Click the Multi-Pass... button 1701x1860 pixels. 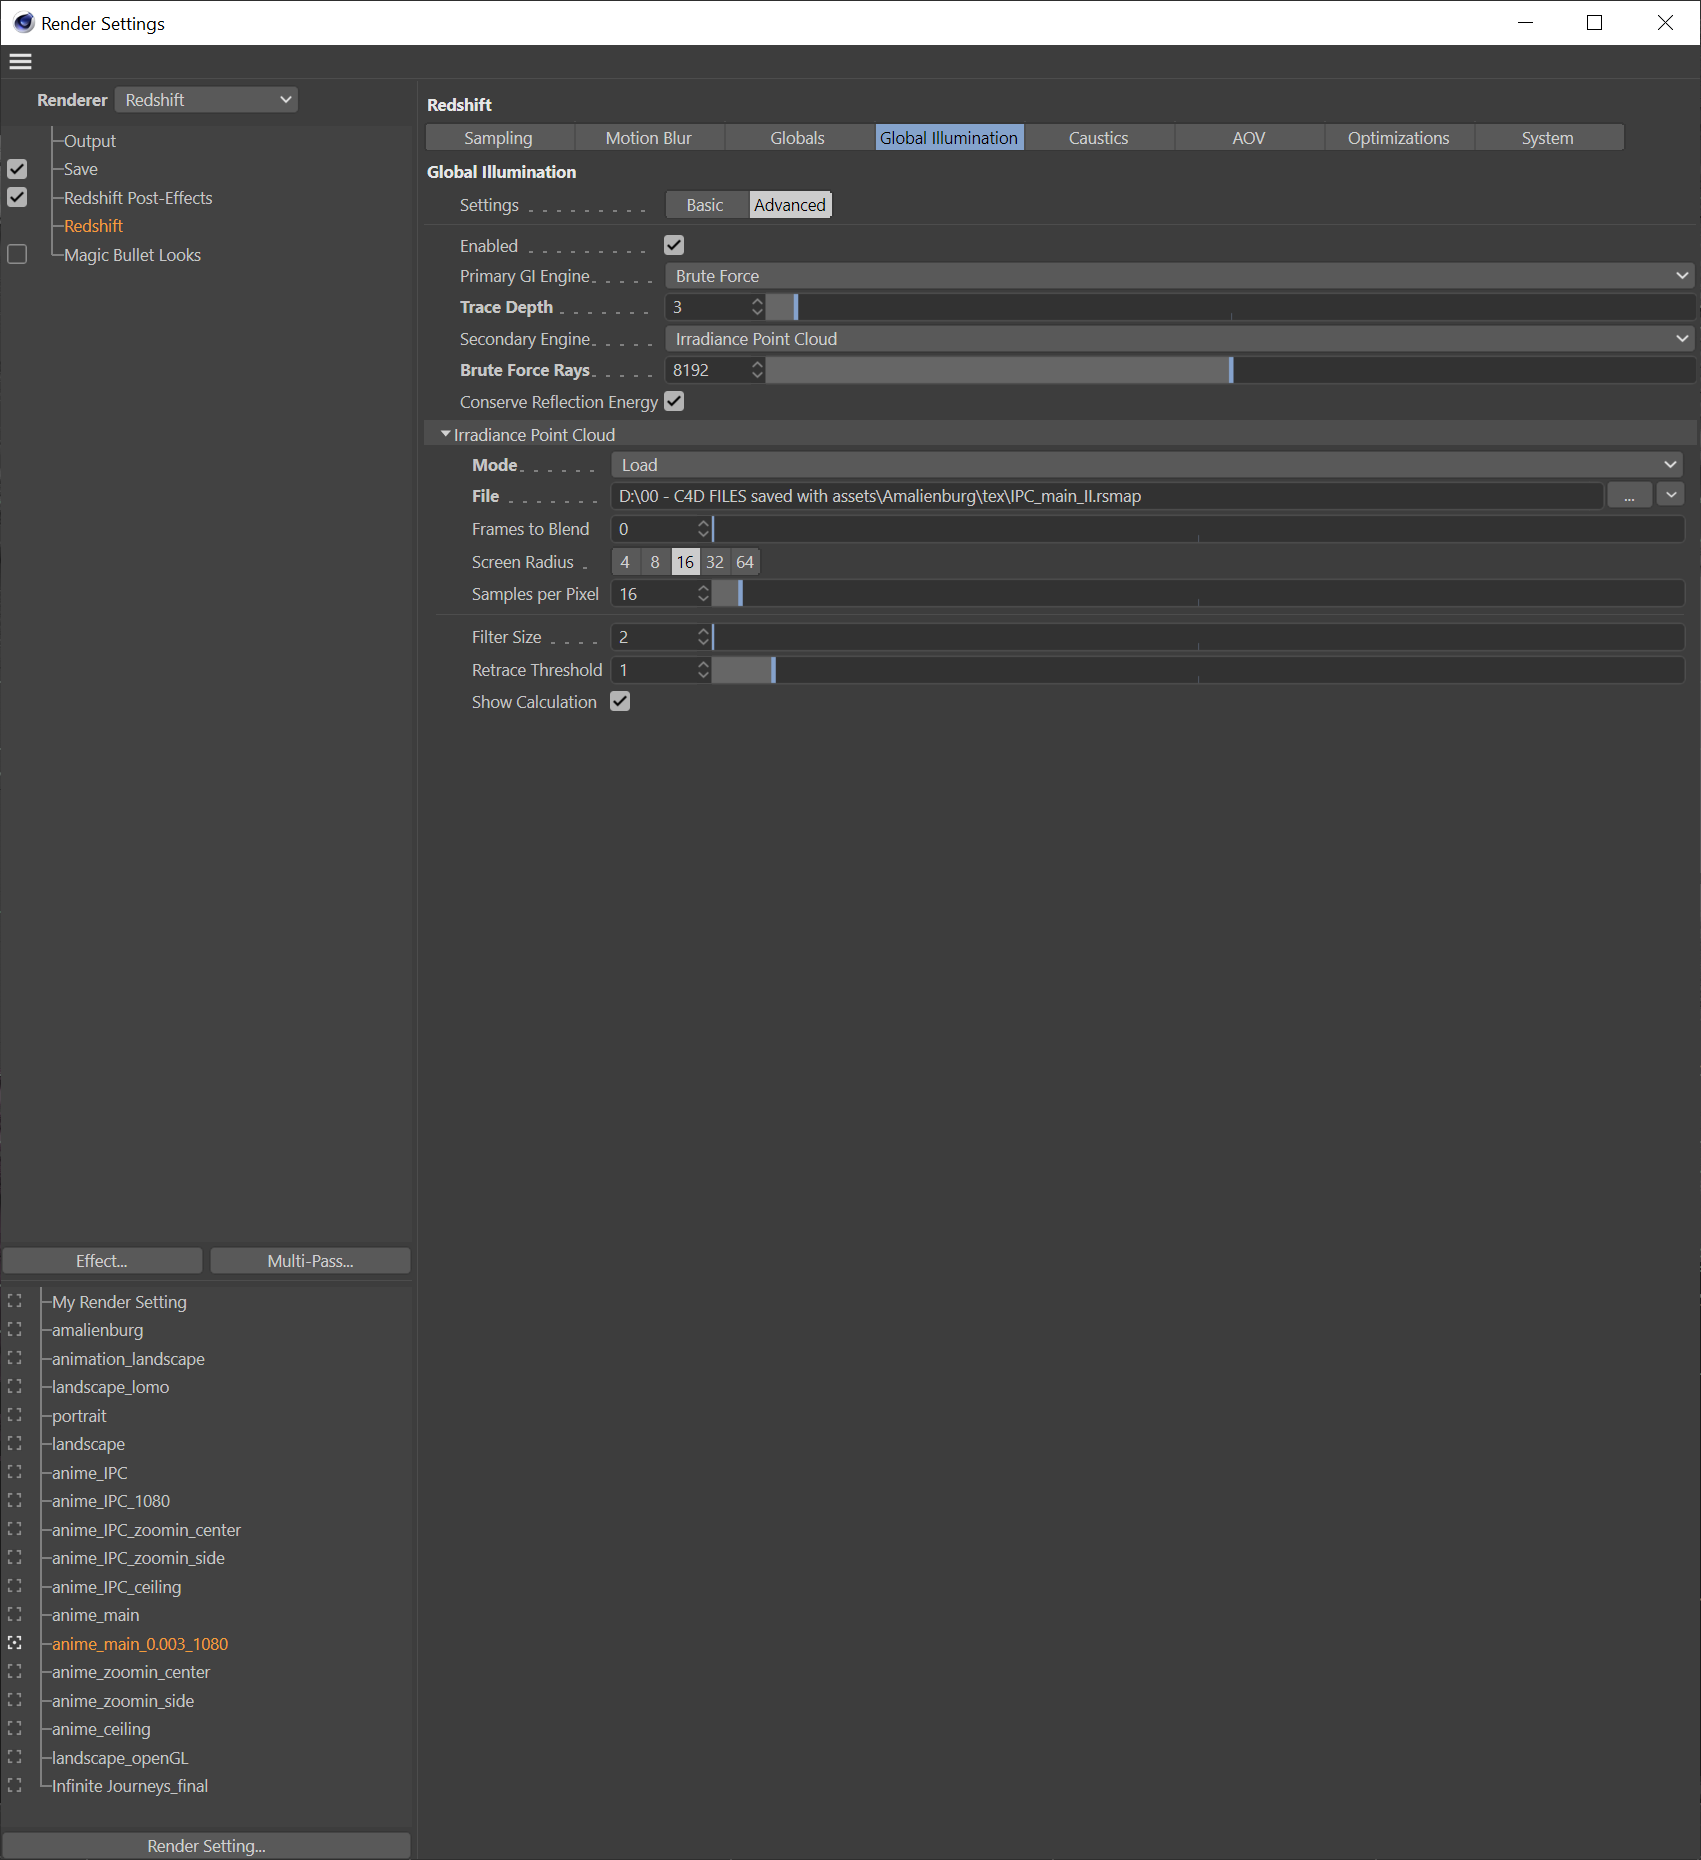coord(310,1261)
